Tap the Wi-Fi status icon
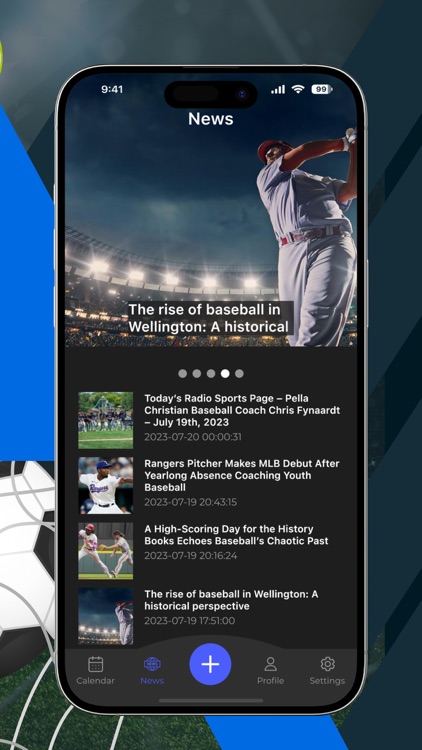 298,89
